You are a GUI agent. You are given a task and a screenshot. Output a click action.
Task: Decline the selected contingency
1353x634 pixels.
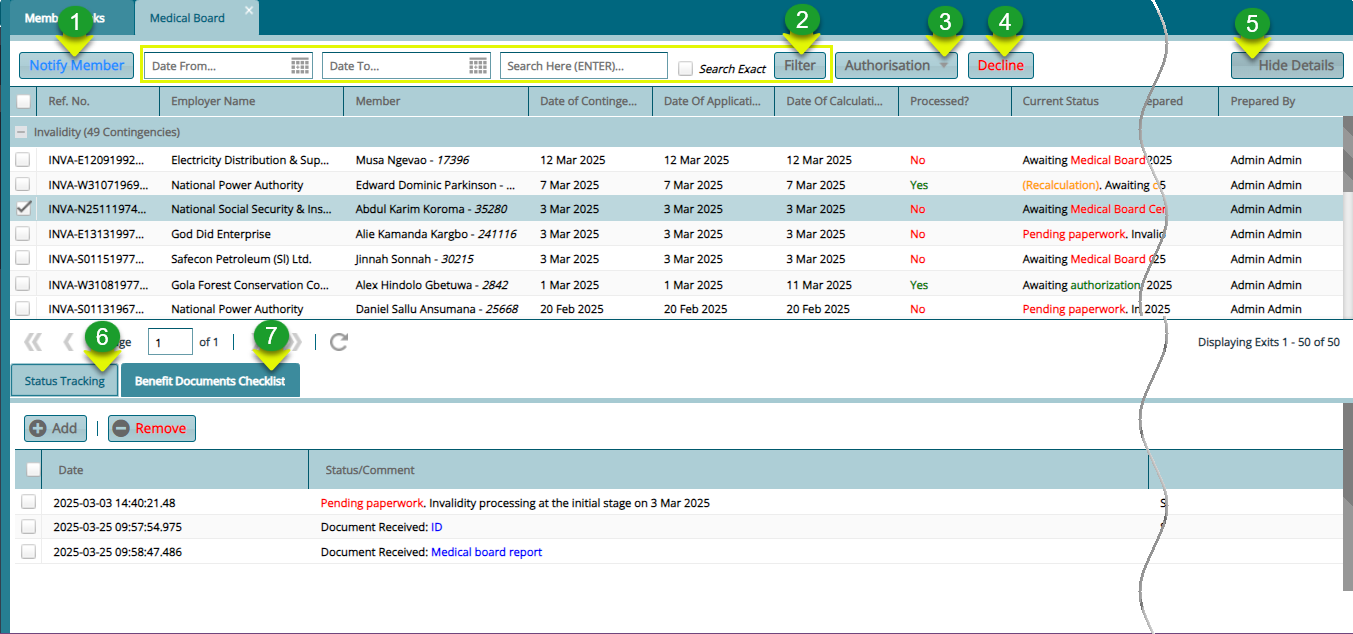1000,64
